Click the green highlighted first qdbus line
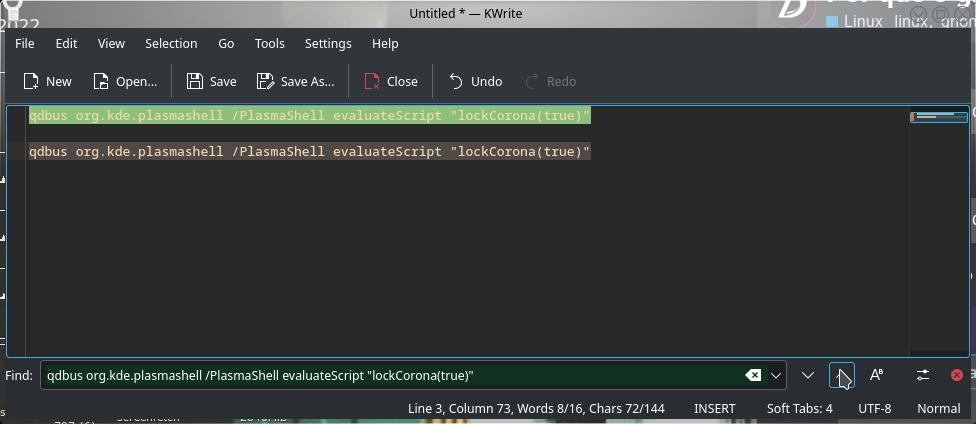 pyautogui.click(x=309, y=116)
